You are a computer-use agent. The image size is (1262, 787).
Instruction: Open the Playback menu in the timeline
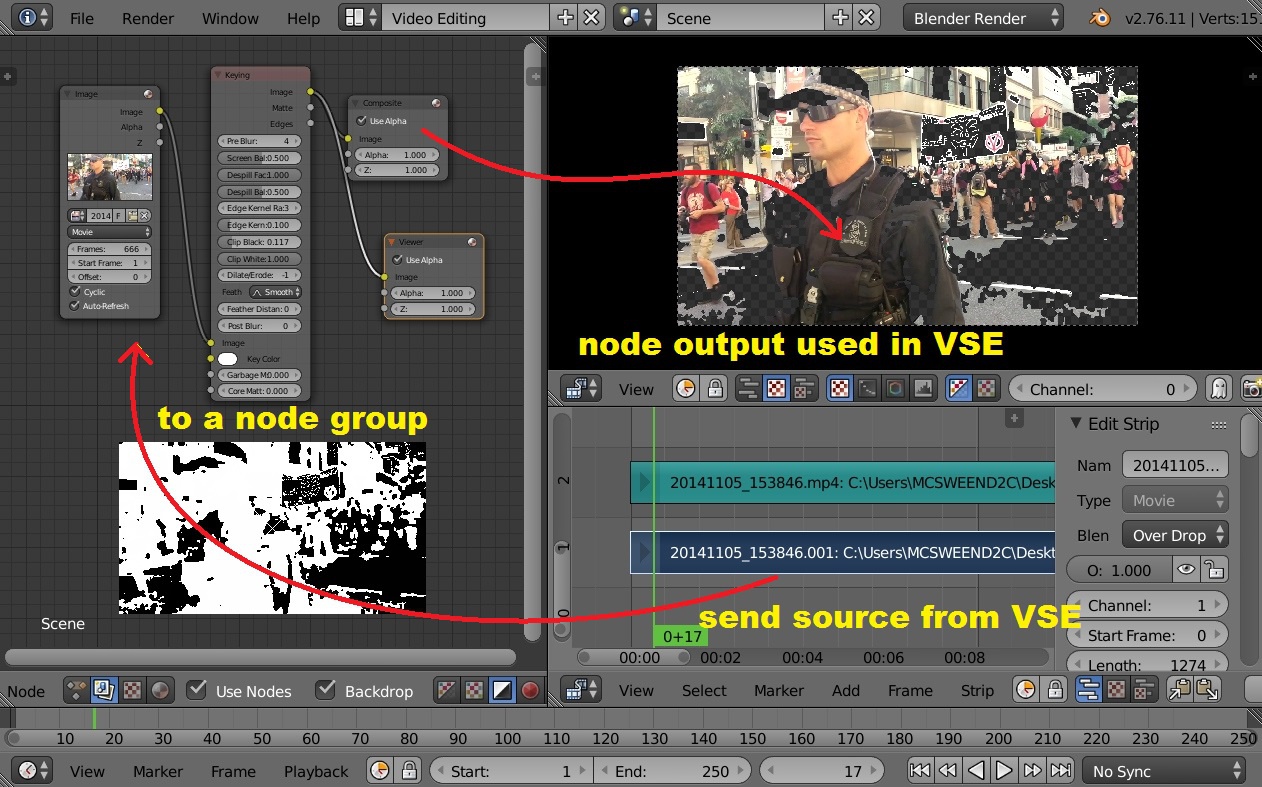(x=316, y=771)
